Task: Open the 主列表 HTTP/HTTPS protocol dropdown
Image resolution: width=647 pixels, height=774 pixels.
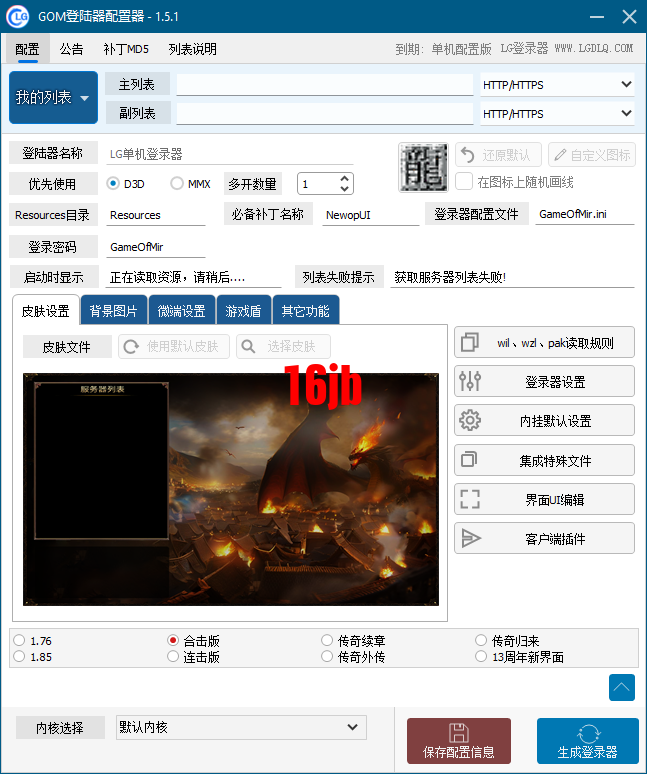Action: click(x=557, y=85)
